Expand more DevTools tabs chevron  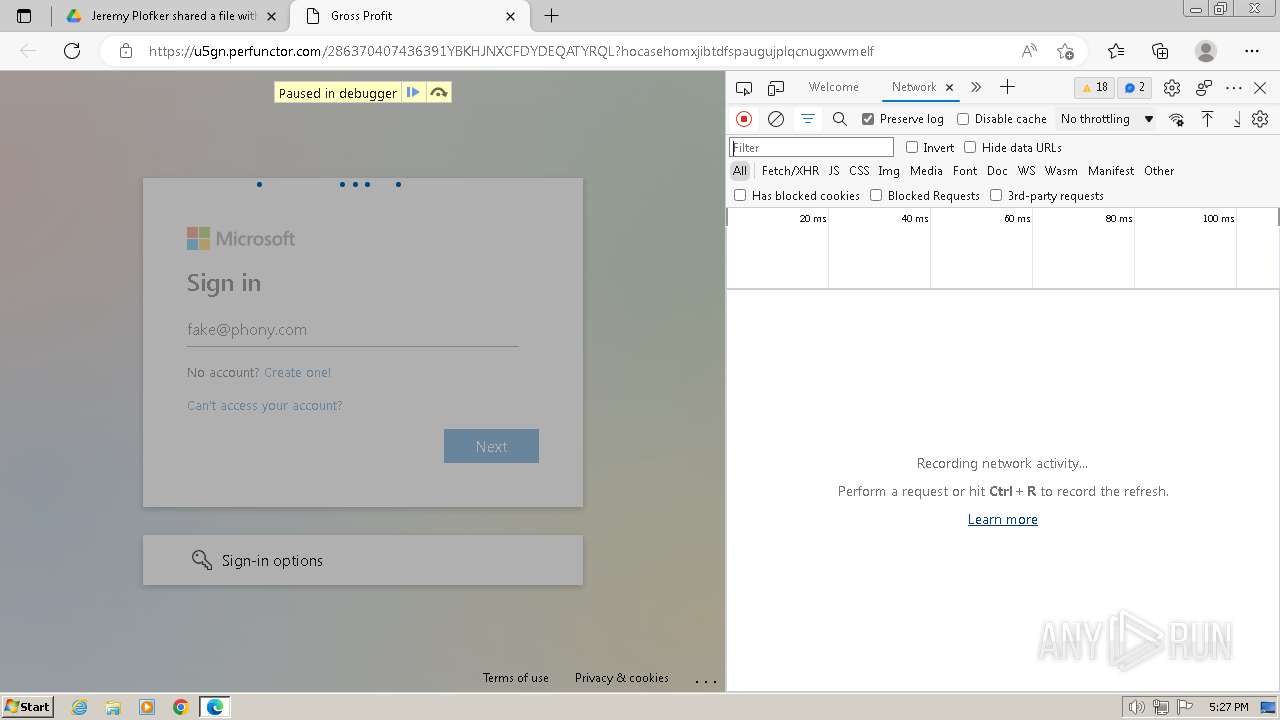[x=976, y=87]
